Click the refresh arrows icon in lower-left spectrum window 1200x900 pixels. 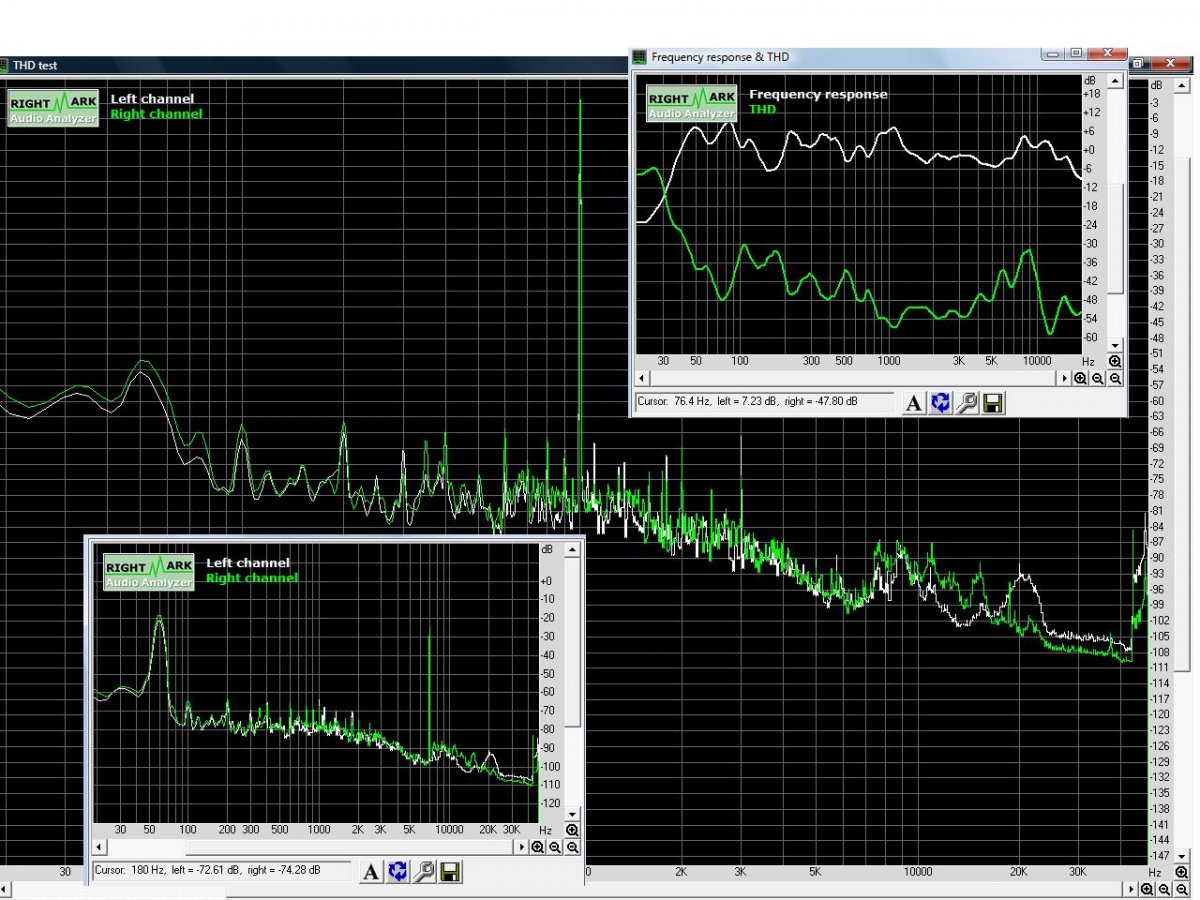[x=397, y=871]
